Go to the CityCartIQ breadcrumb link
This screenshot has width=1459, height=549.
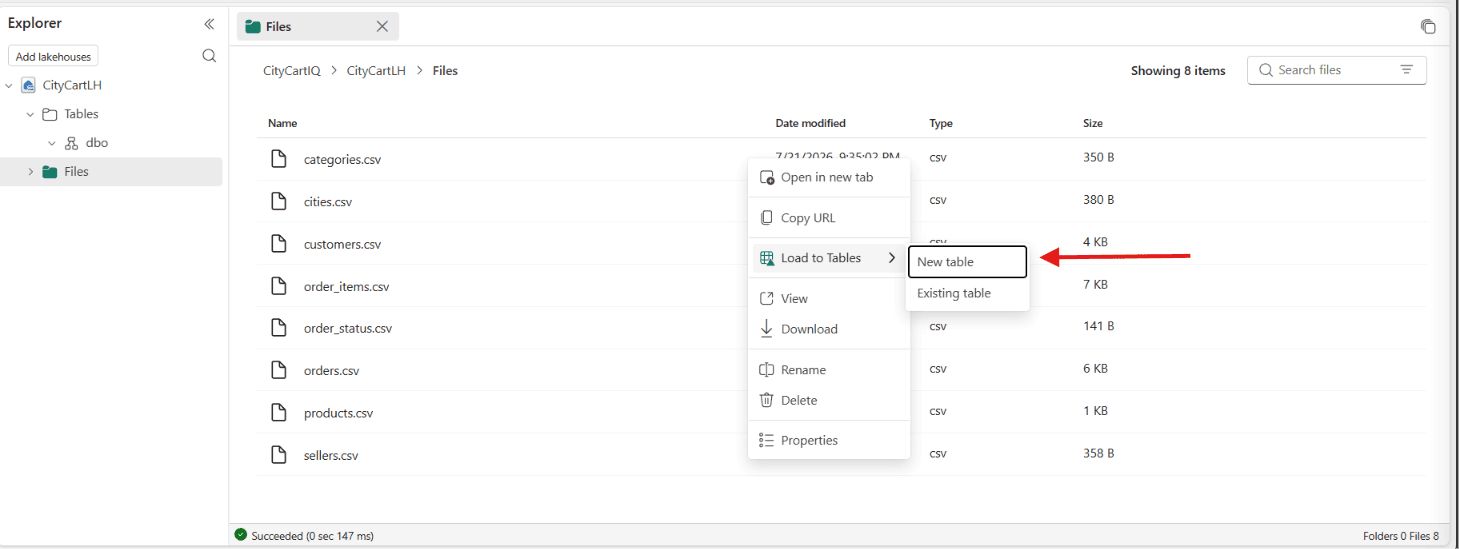point(292,71)
